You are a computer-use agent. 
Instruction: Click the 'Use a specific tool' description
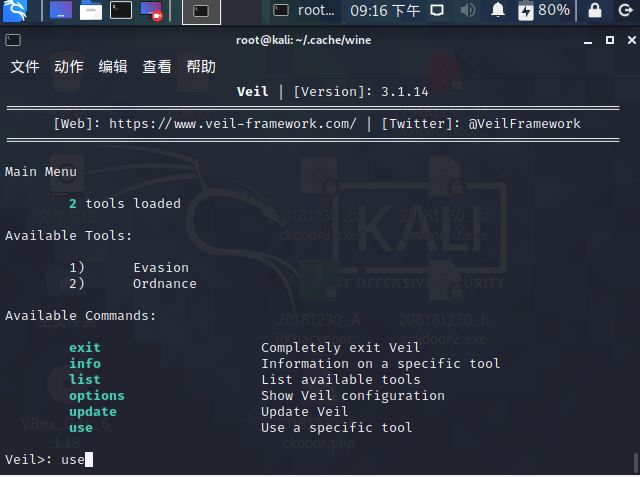(337, 428)
